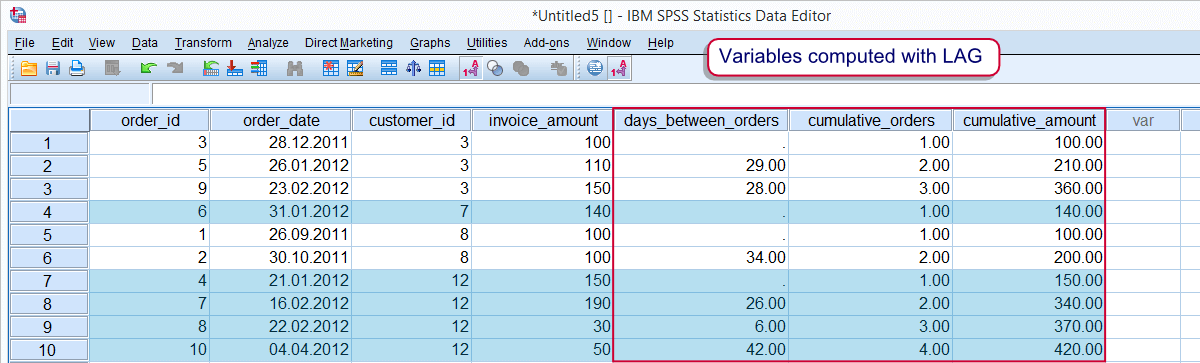The image size is (1200, 363).
Task: Select the days_between_orders column header
Action: coord(701,120)
